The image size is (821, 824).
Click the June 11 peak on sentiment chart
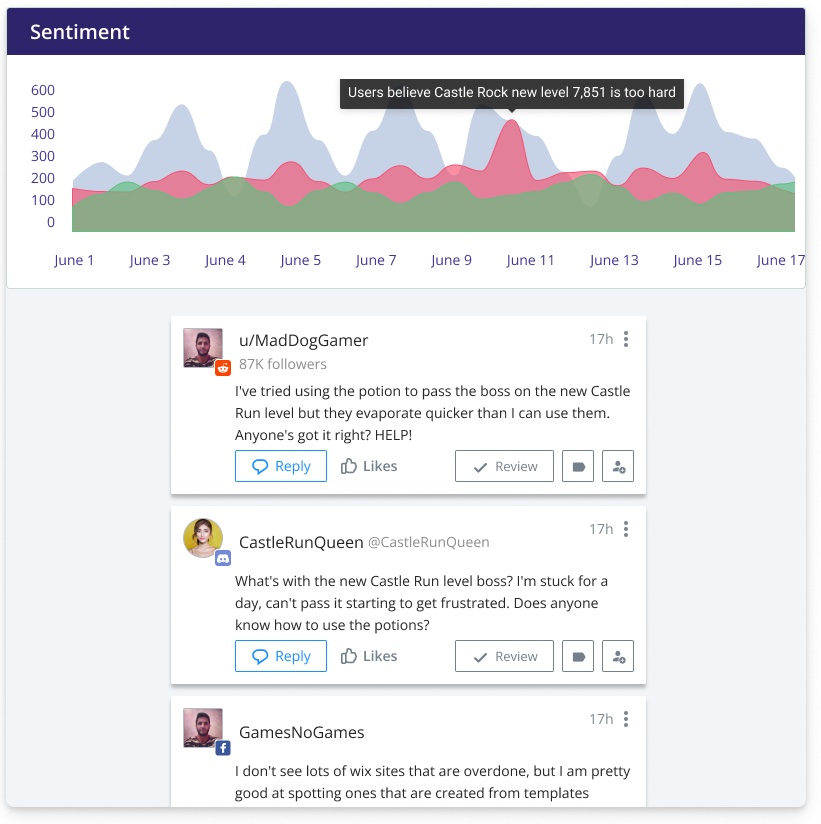(x=512, y=124)
